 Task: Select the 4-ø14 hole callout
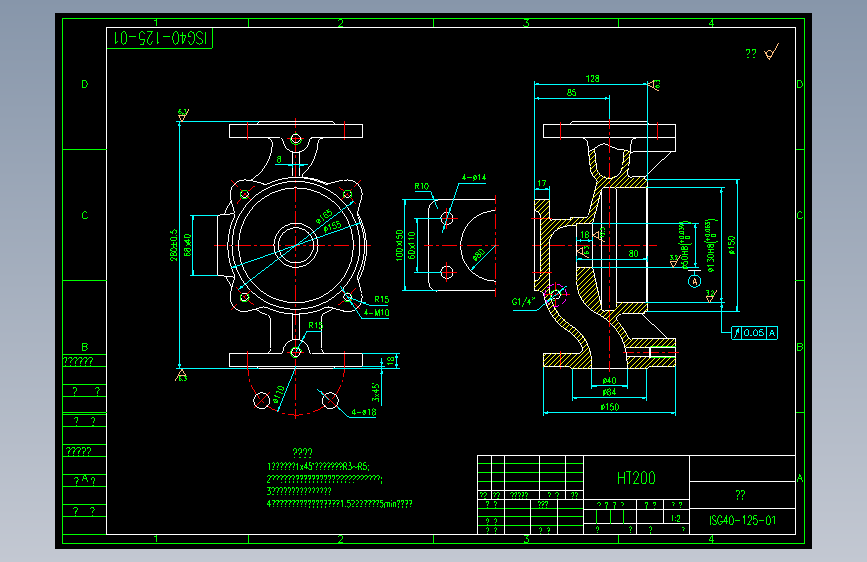(474, 178)
